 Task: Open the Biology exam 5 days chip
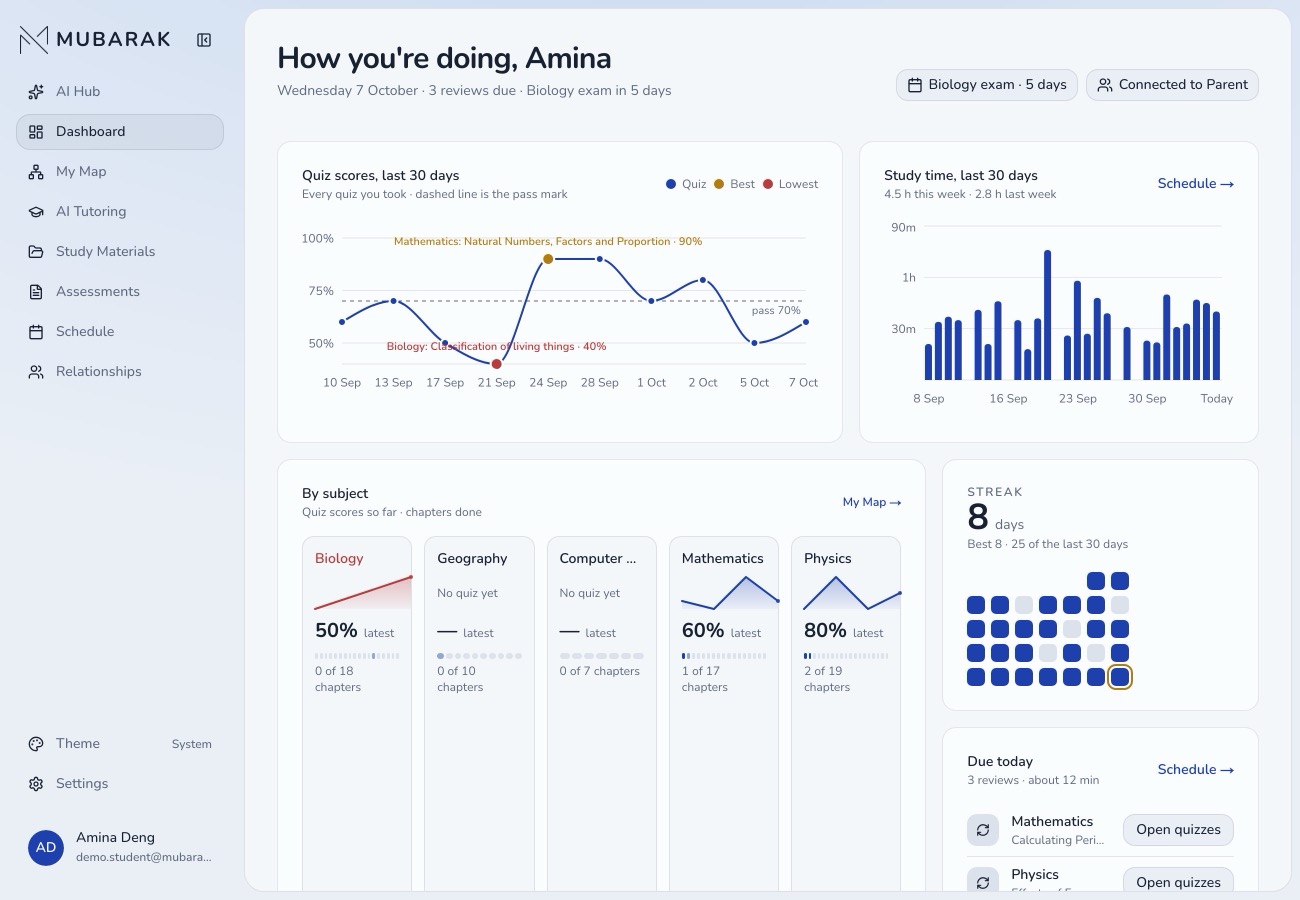tap(987, 85)
